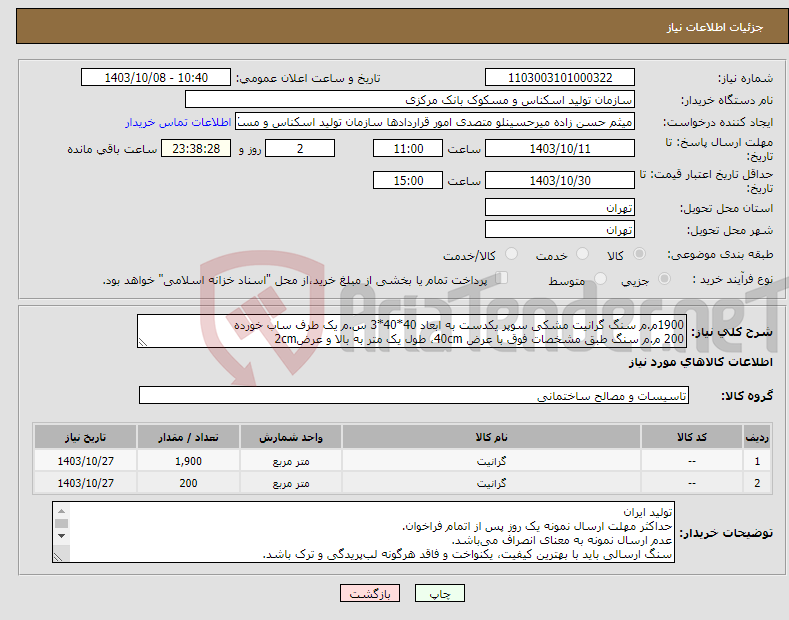Viewport: 789px width, 620px height.
Task: Click the delivery city field تهران
Action: 560,229
